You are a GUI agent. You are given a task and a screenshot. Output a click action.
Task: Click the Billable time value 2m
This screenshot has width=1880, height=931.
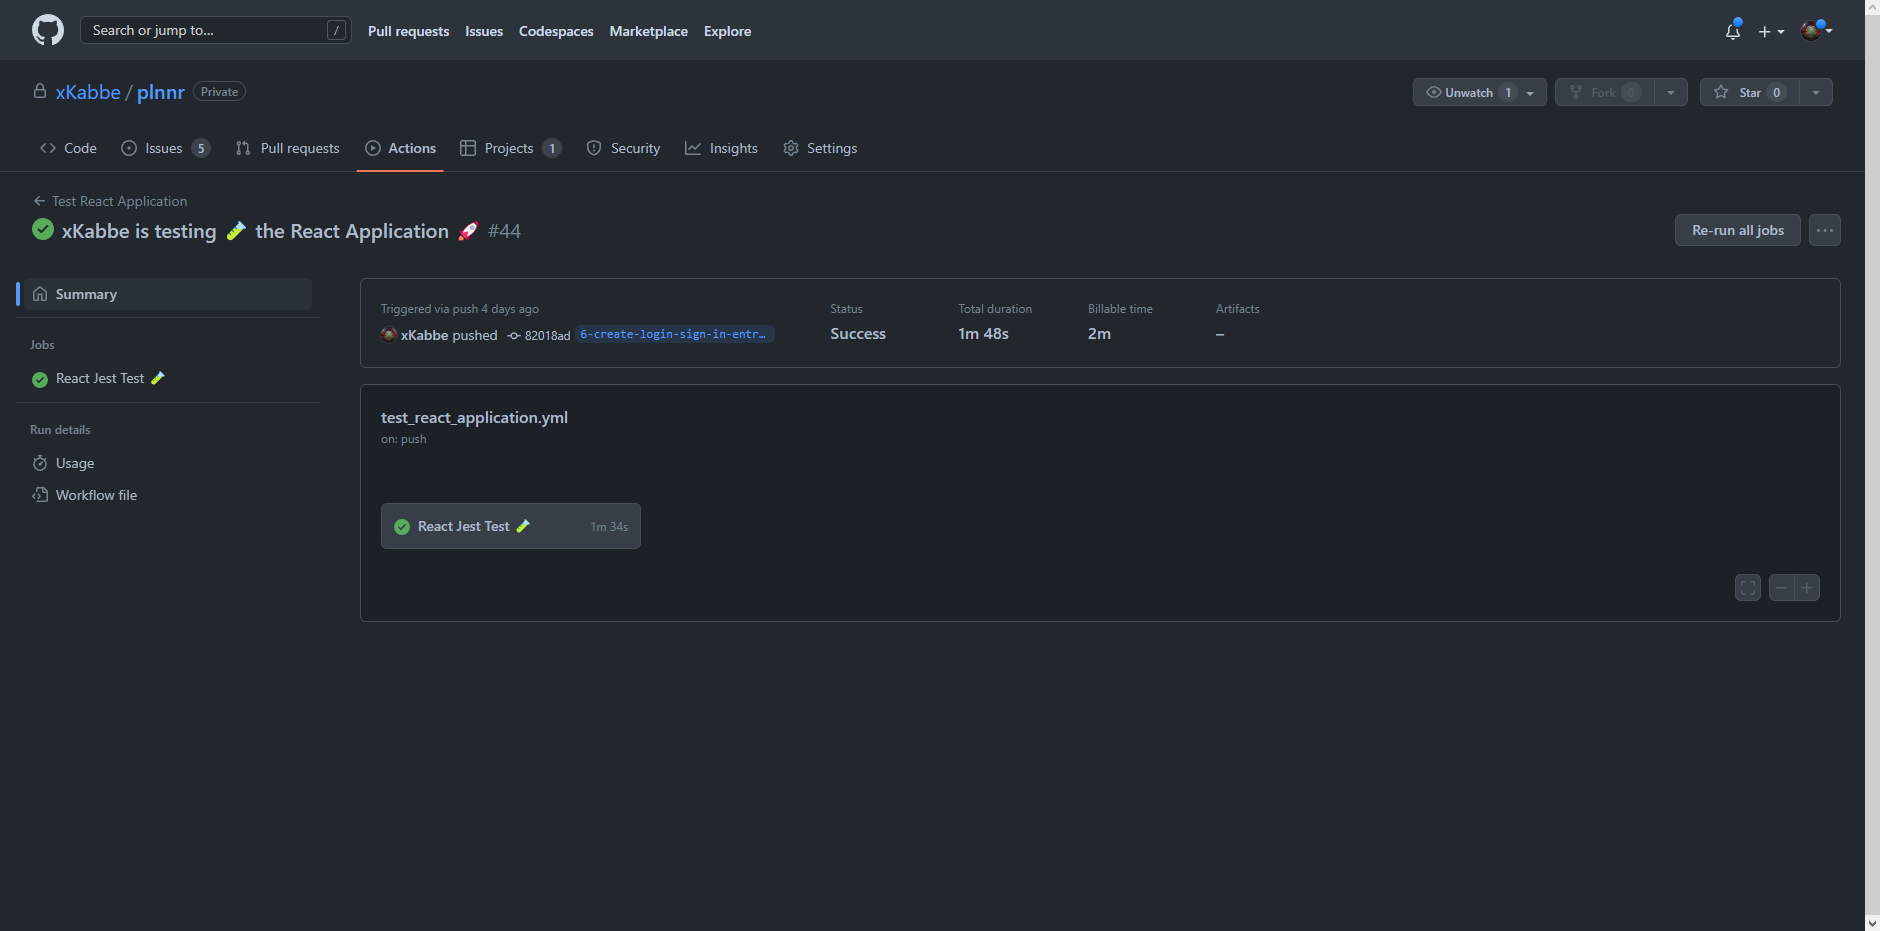(x=1099, y=334)
